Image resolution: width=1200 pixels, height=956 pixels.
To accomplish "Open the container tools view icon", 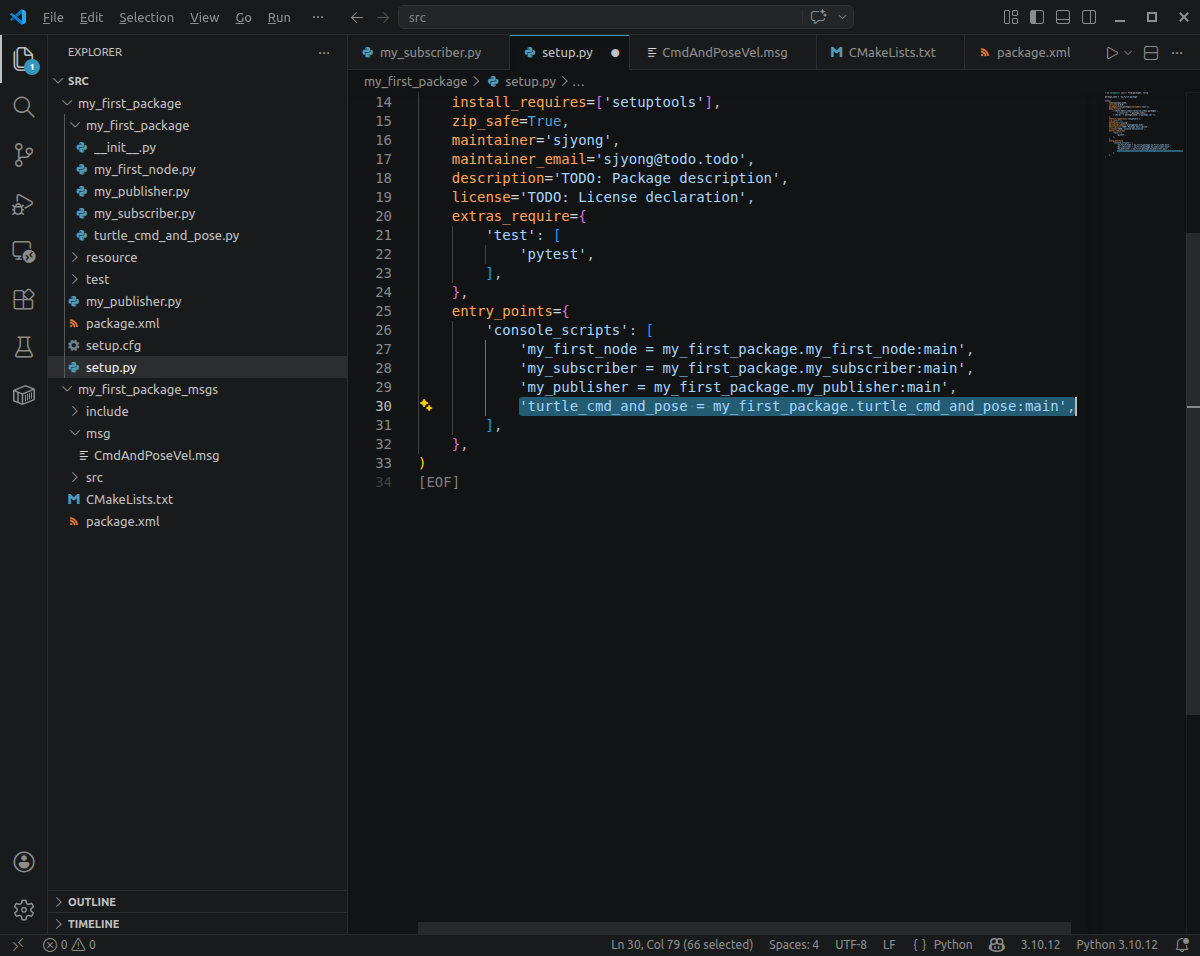I will (24, 395).
